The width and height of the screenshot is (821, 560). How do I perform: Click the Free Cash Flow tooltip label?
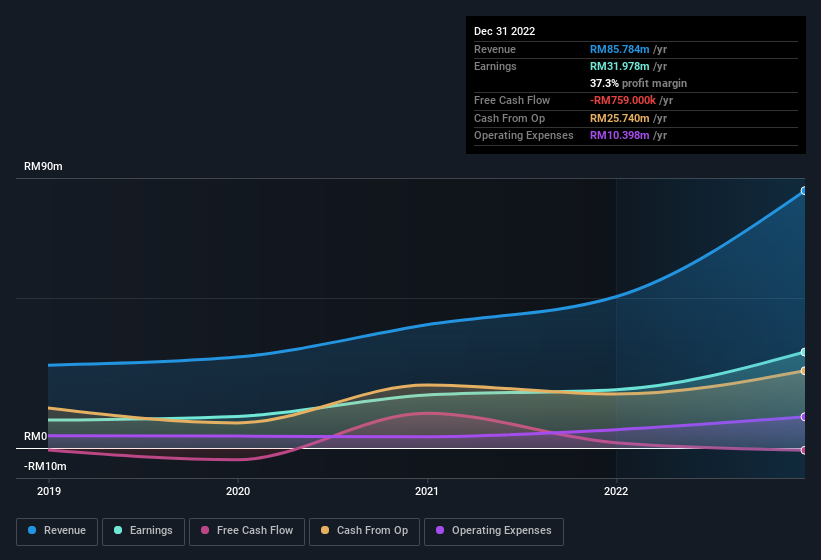[512, 100]
